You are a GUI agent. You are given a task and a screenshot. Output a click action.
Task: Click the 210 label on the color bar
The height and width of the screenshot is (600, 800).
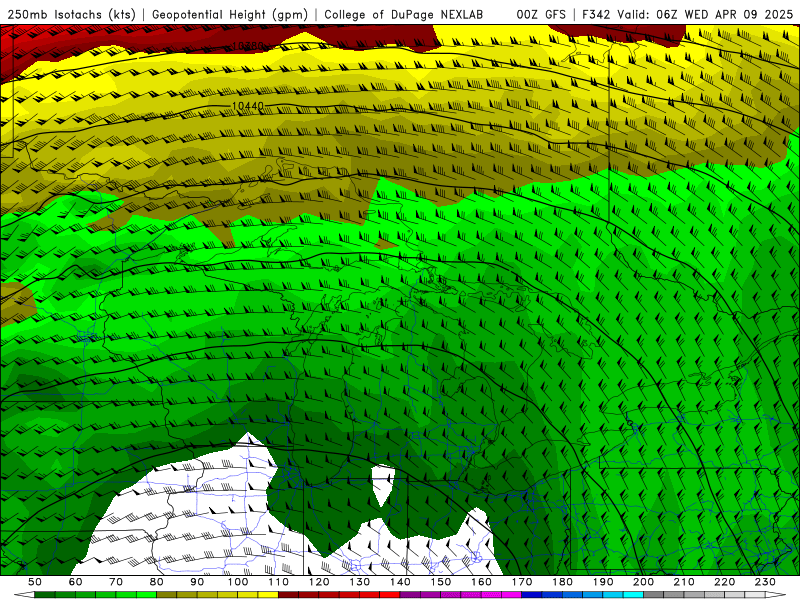(684, 582)
